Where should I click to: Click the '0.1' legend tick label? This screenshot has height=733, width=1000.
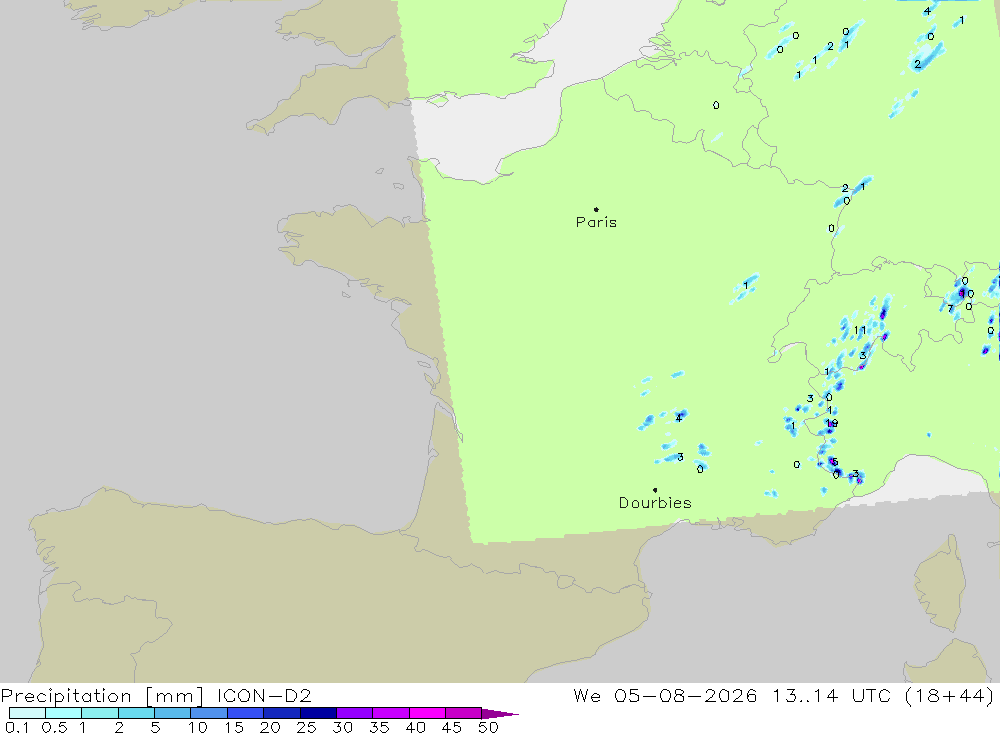click(x=17, y=727)
